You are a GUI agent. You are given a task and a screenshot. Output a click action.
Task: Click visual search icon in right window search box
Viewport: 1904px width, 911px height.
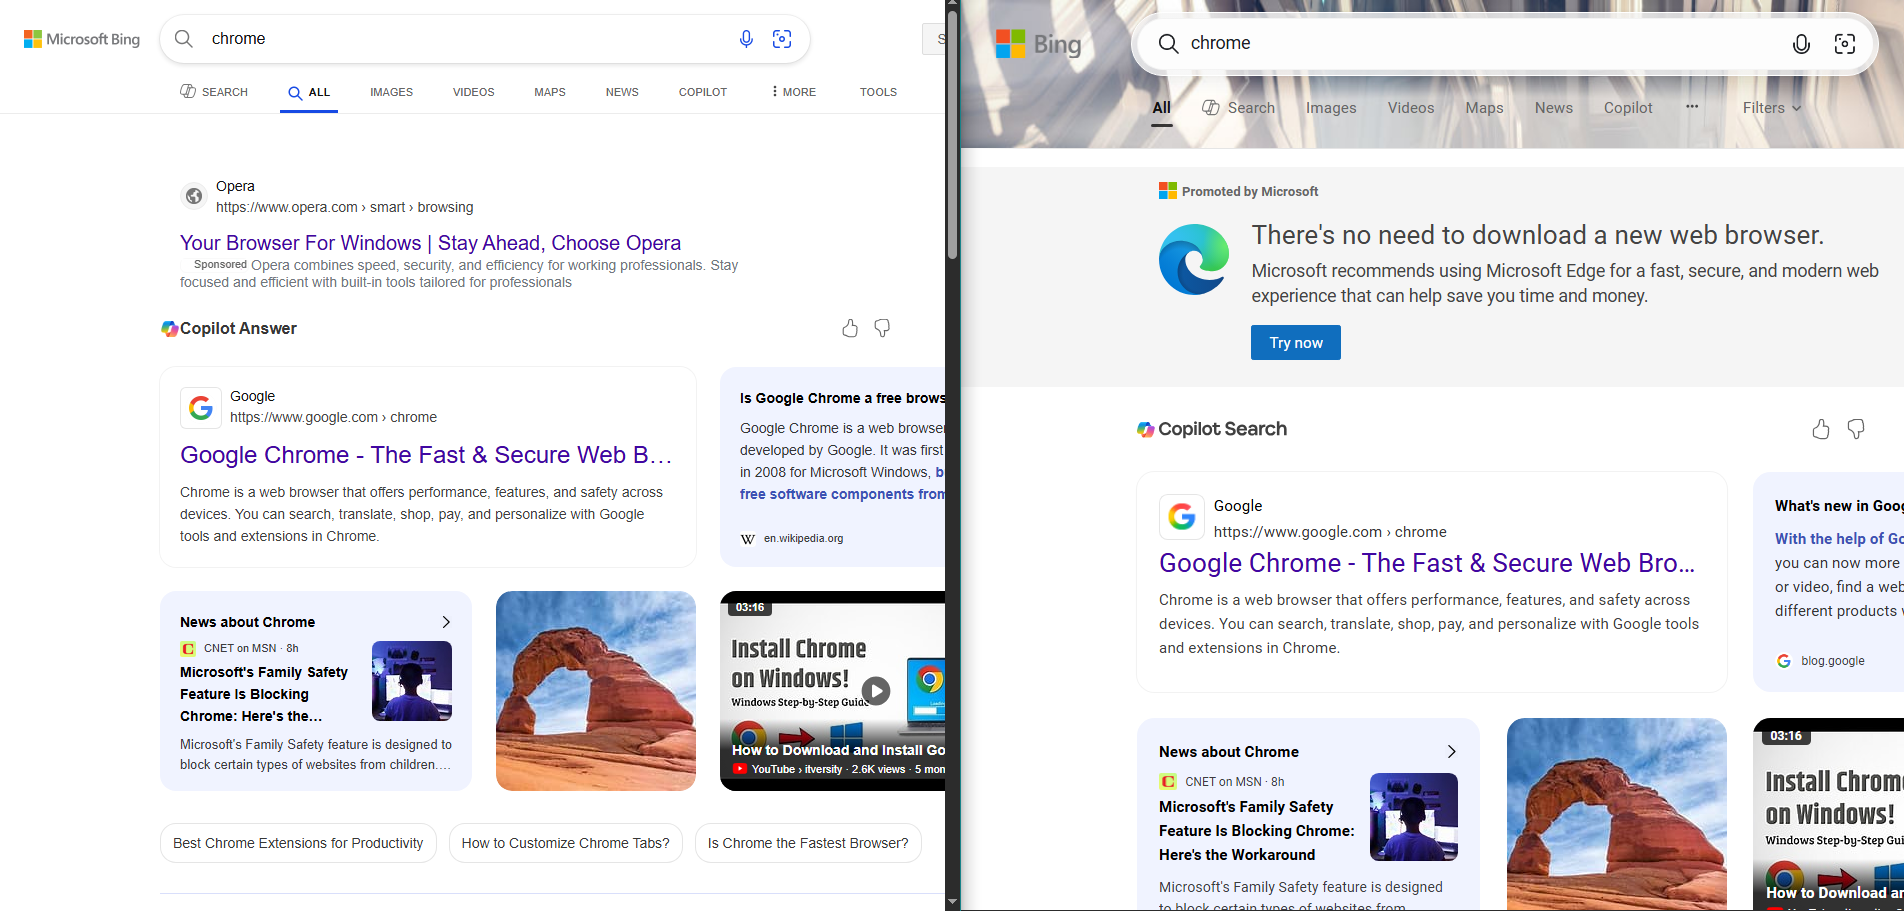tap(1845, 44)
